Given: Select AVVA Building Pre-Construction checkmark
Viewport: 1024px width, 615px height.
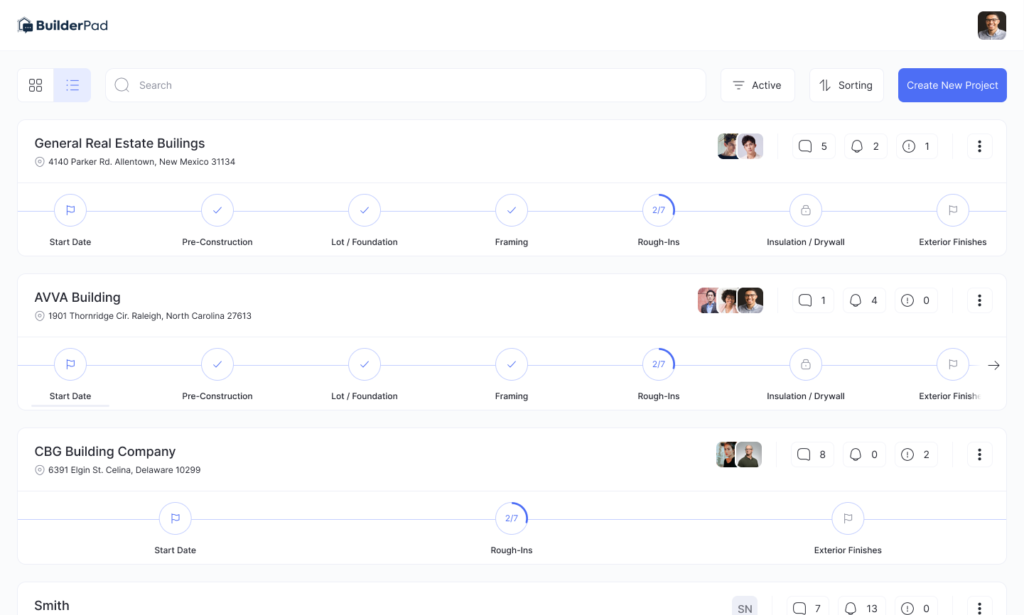Looking at the screenshot, I should 217,364.
